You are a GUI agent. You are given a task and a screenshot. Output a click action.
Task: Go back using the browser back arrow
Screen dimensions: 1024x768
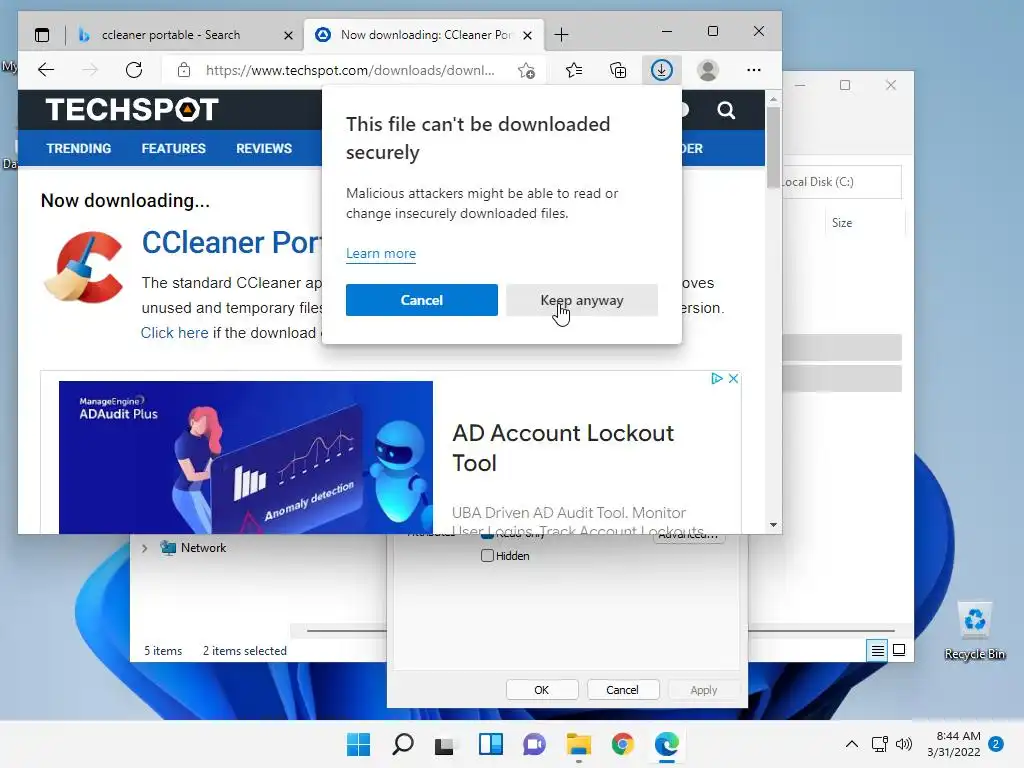46,70
